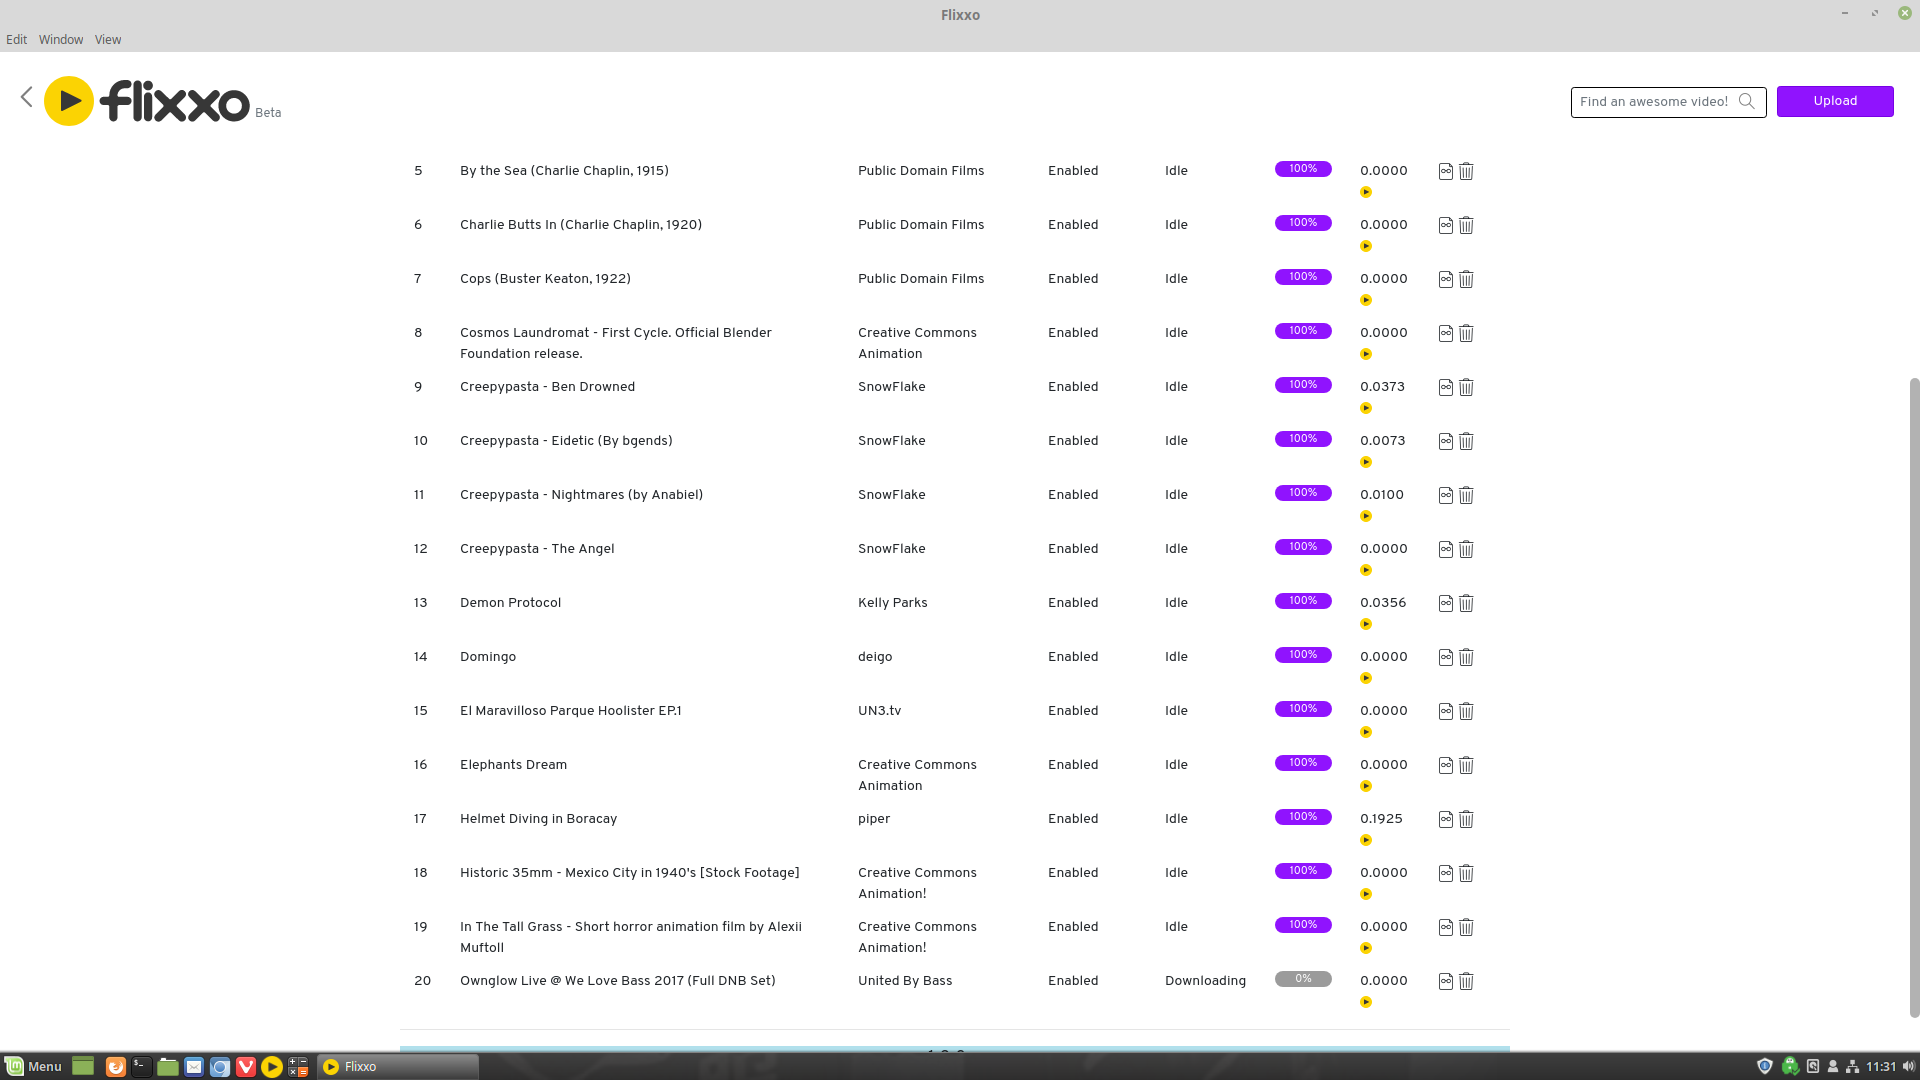Open the volume control in system tray
1920x1080 pixels.
point(1909,1067)
